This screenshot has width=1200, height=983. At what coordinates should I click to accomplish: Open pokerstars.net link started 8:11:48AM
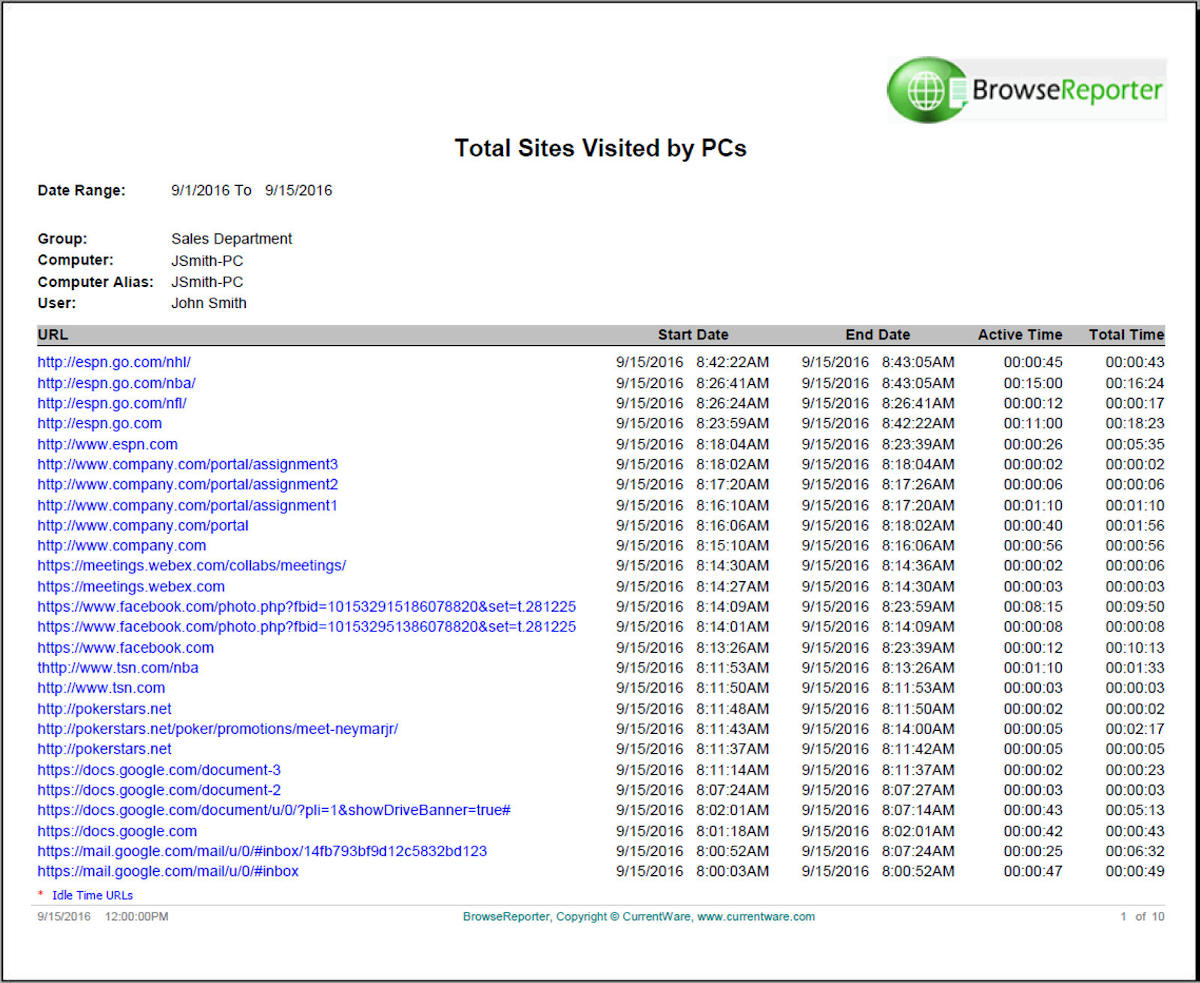coord(104,708)
